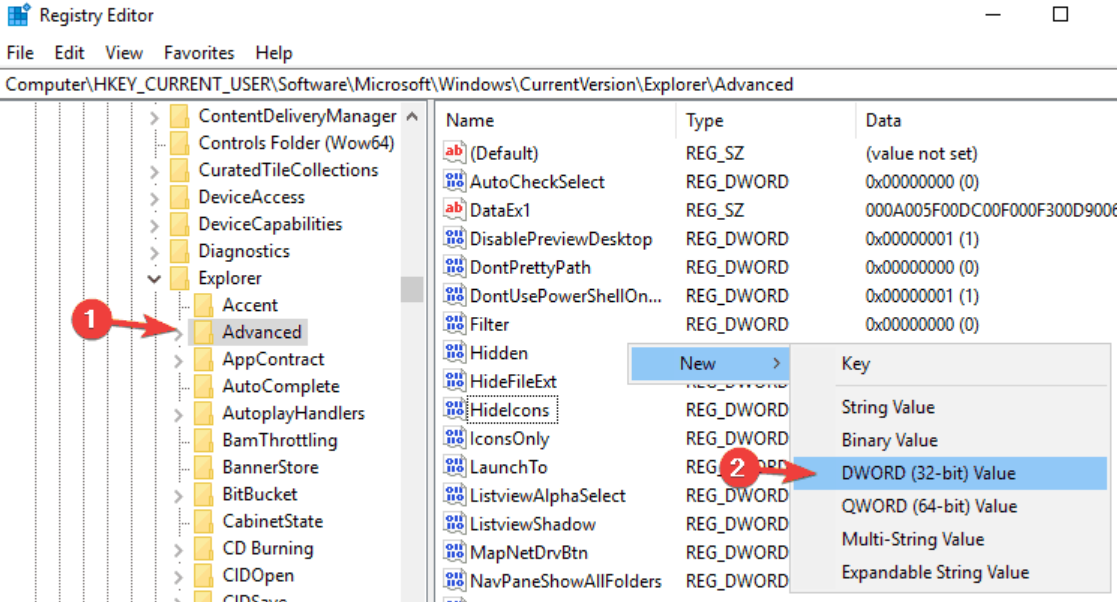
Task: Click the (Default) string value icon
Action: (x=454, y=152)
